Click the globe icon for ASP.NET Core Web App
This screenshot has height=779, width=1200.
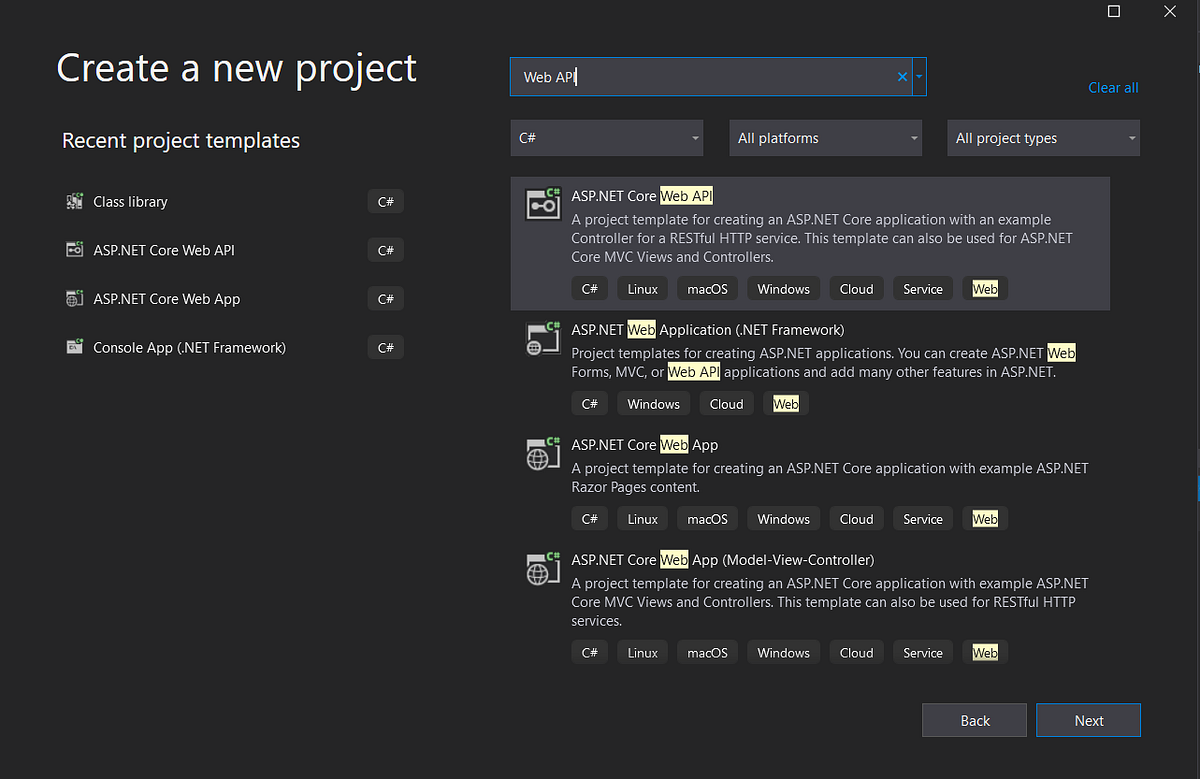tap(542, 453)
